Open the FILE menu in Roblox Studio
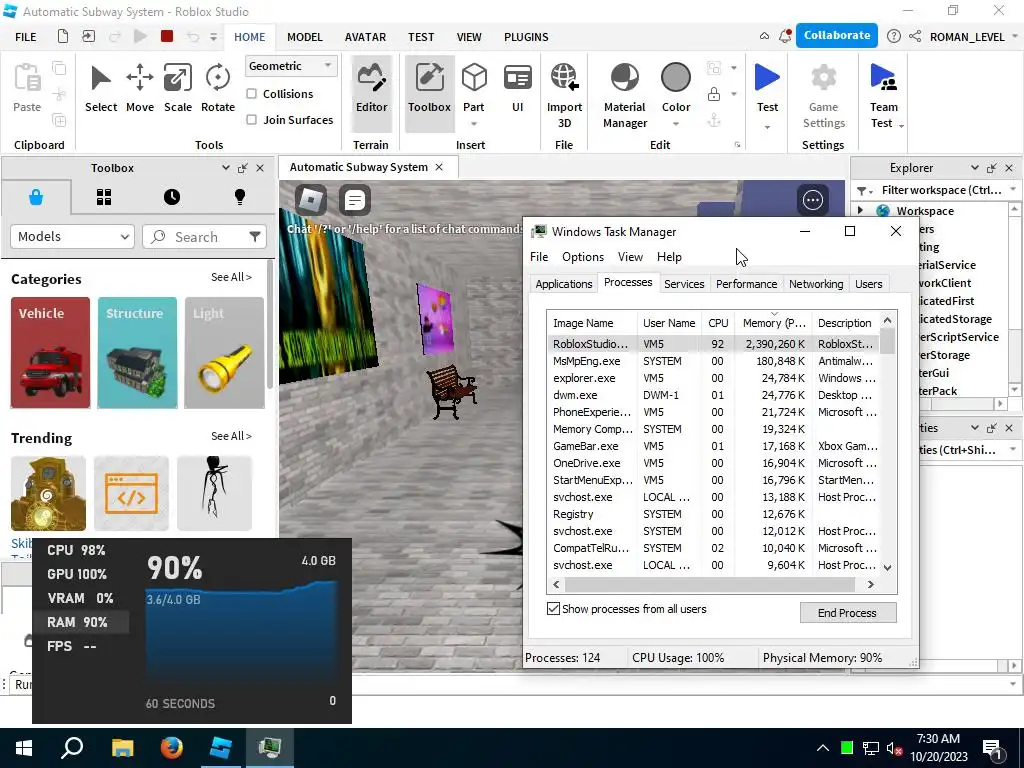 pos(25,37)
